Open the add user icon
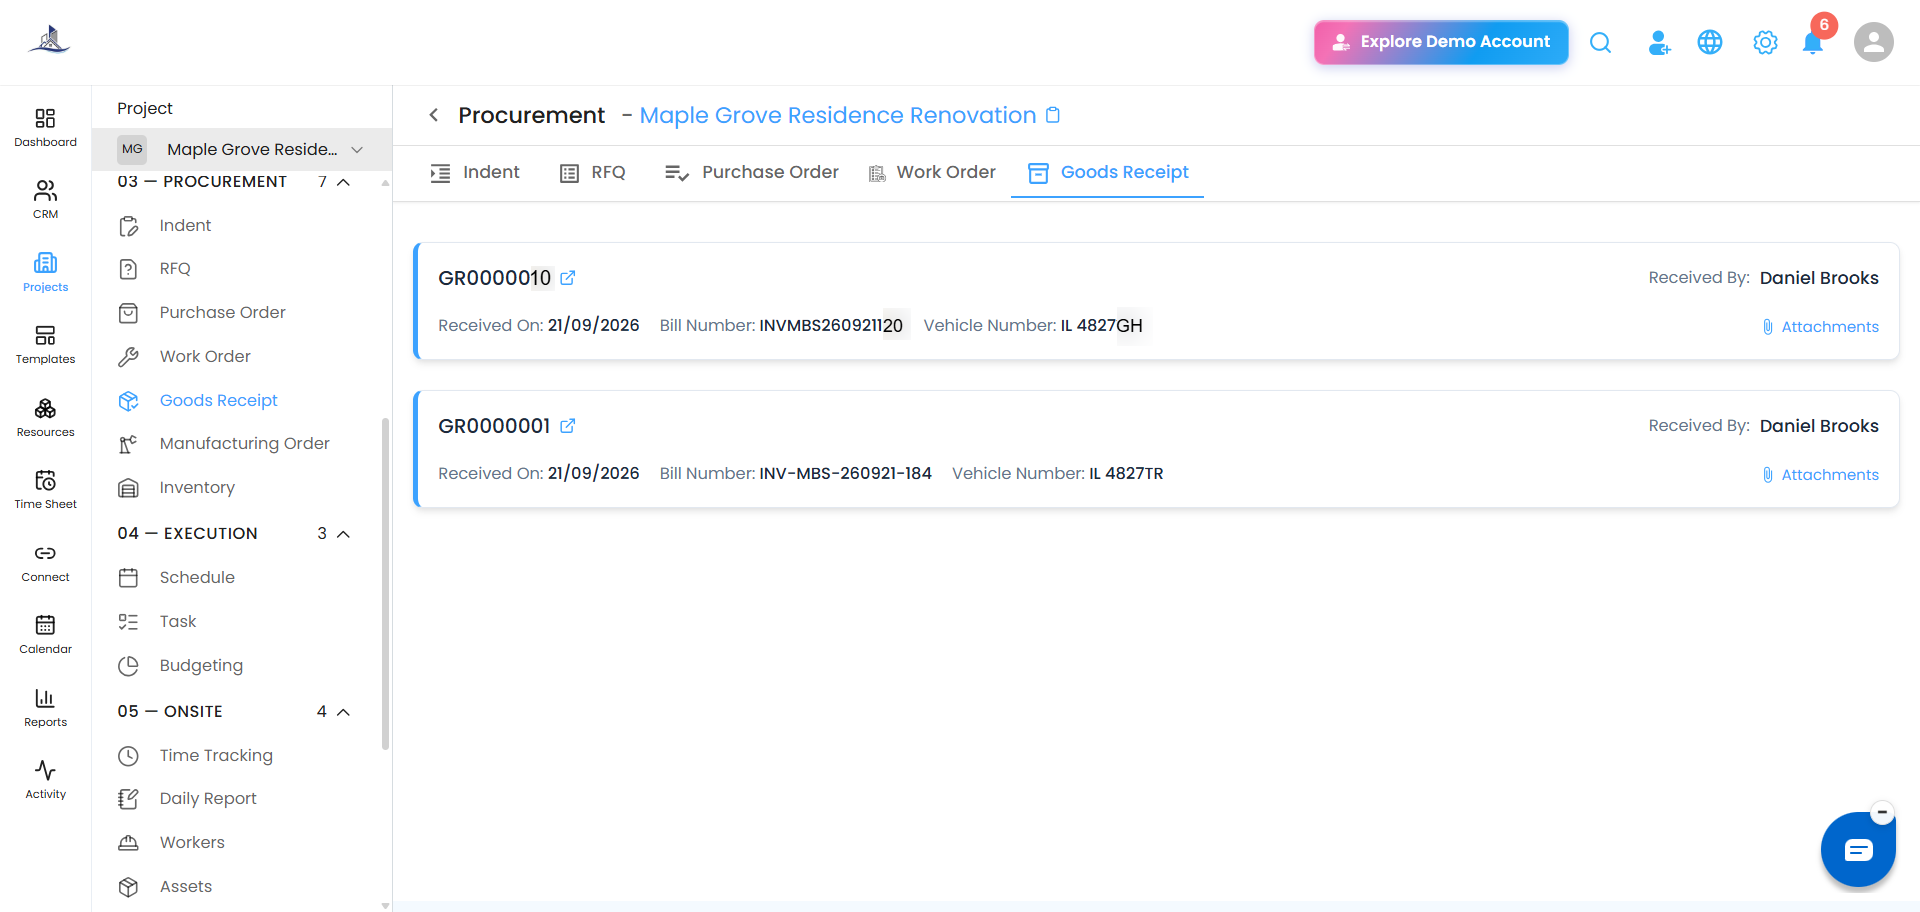The width and height of the screenshot is (1920, 912). (1658, 43)
